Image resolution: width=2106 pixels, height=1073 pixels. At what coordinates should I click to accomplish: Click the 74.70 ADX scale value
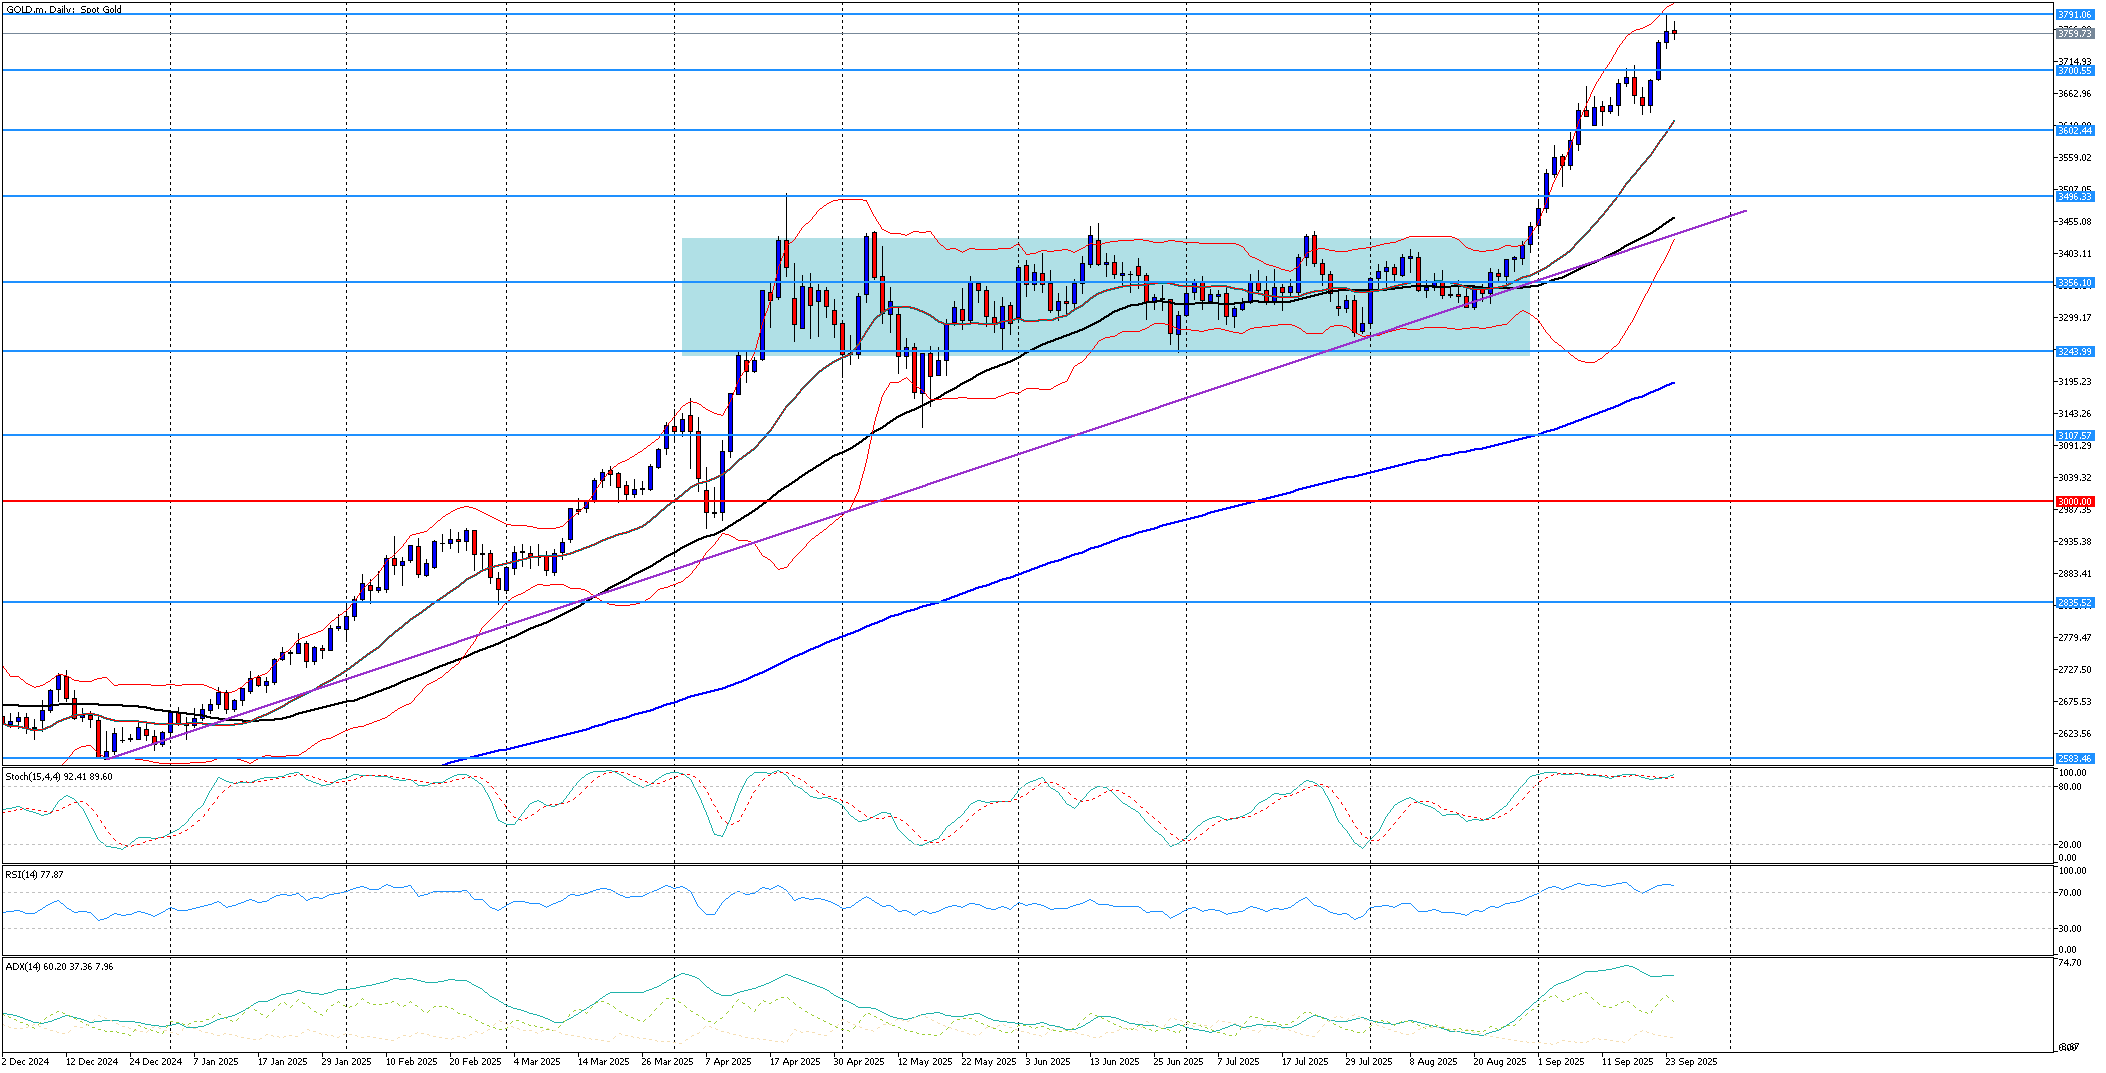[x=2068, y=963]
